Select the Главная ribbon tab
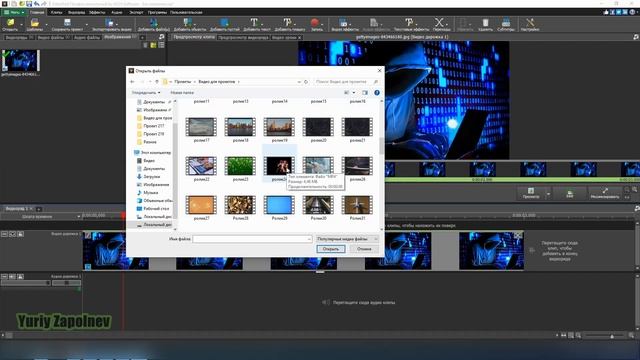 pyautogui.click(x=37, y=12)
